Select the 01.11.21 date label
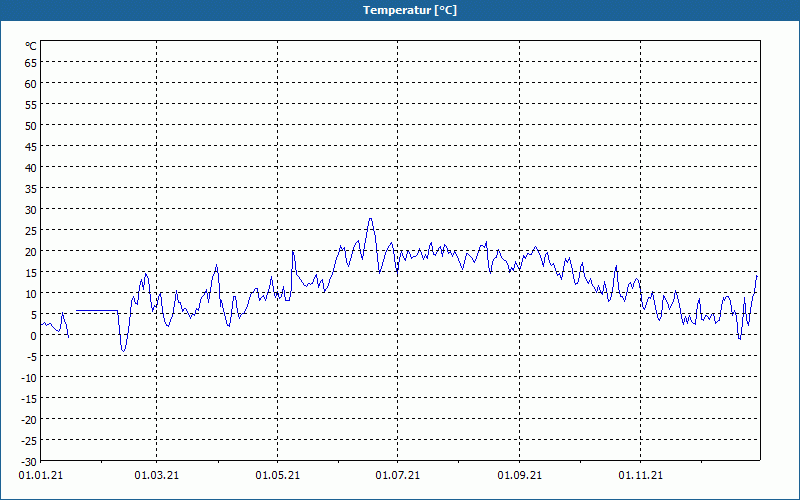 (x=639, y=476)
